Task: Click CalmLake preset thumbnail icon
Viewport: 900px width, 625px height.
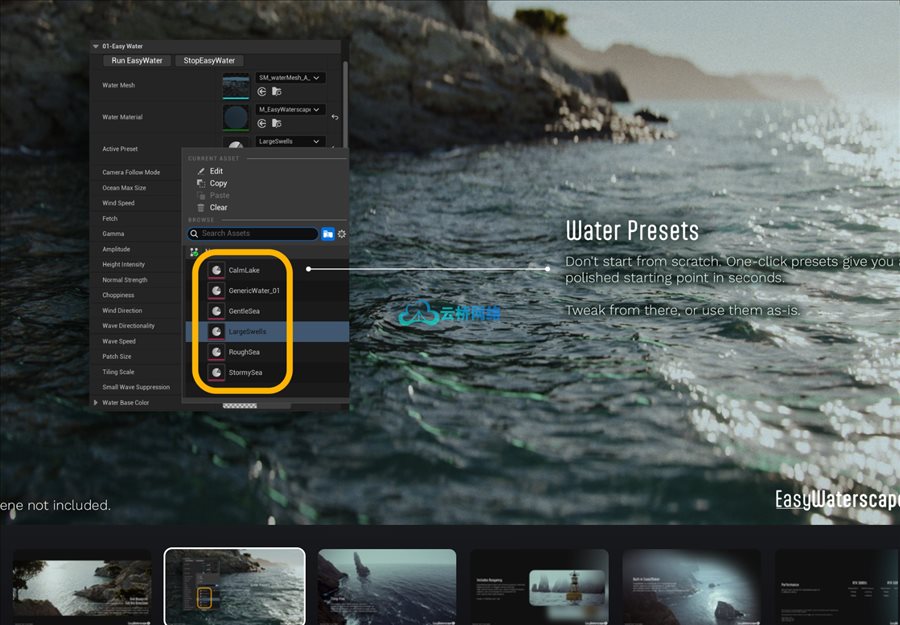Action: pyautogui.click(x=216, y=270)
